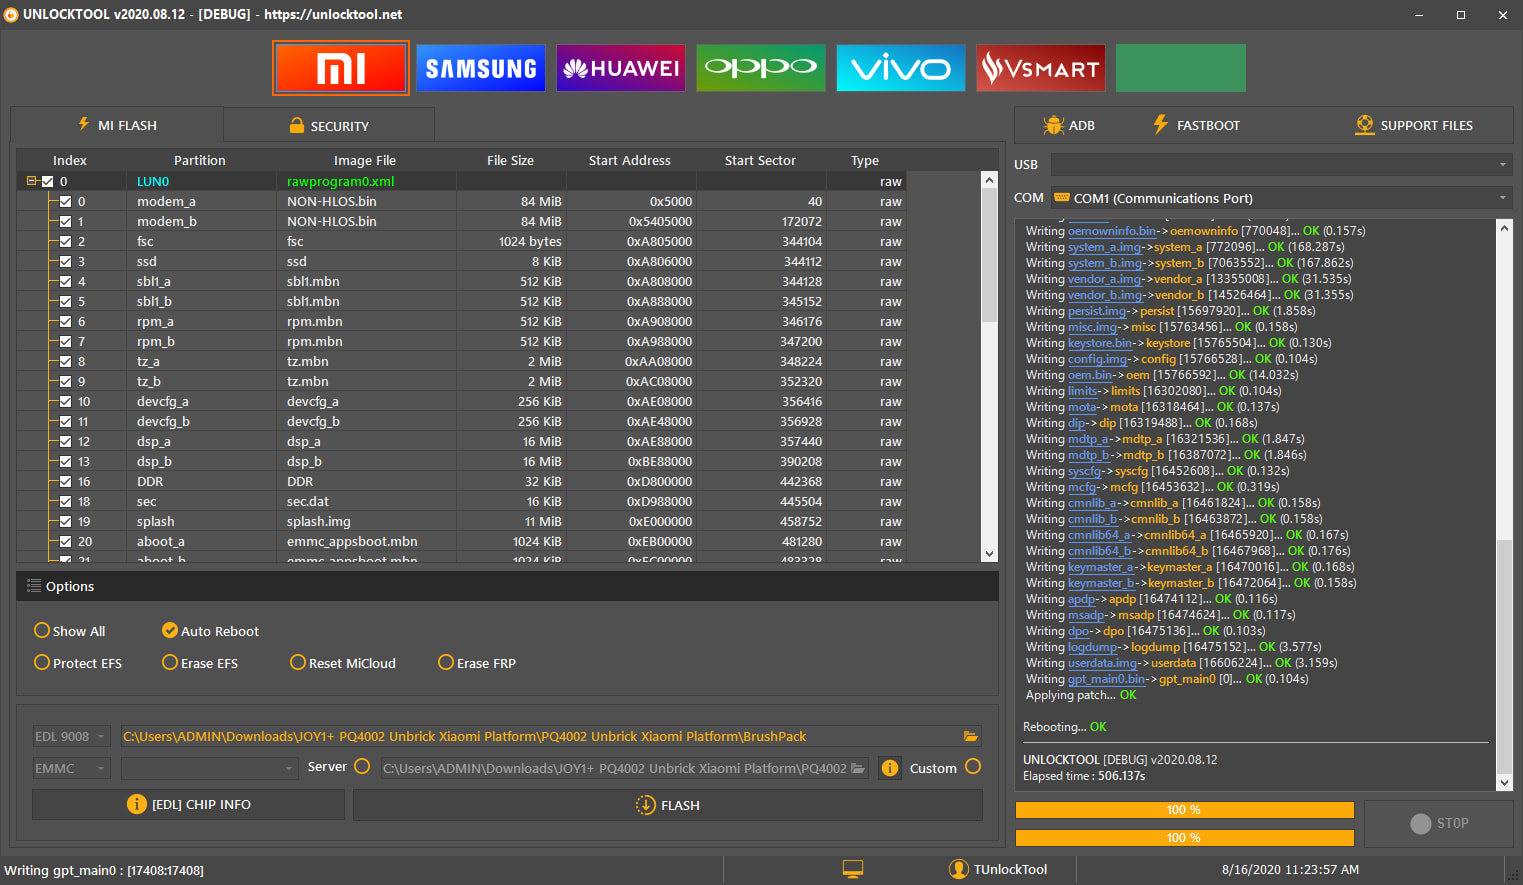
Task: Open the EDL 9008 mode dropdown
Action: click(x=71, y=736)
